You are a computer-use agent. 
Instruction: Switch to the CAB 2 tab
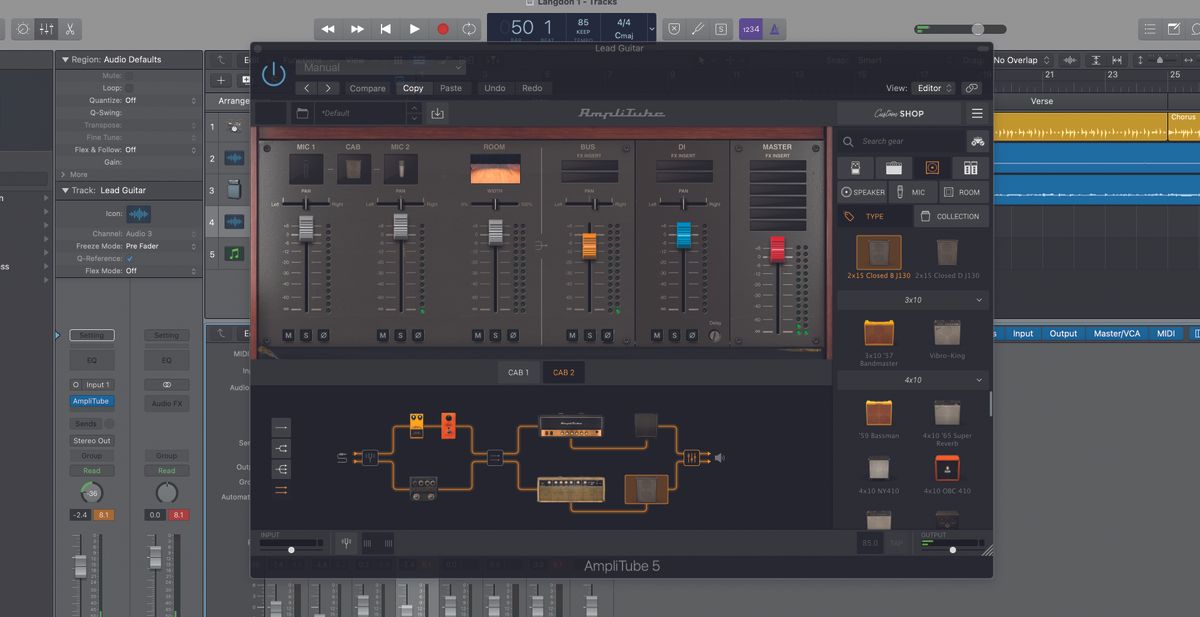tap(562, 372)
